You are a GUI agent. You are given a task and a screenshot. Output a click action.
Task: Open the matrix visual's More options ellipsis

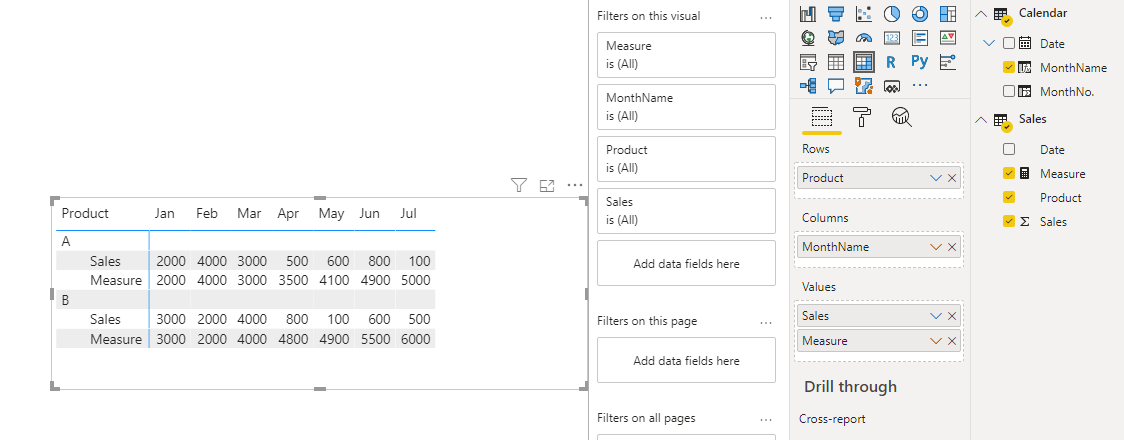(575, 186)
